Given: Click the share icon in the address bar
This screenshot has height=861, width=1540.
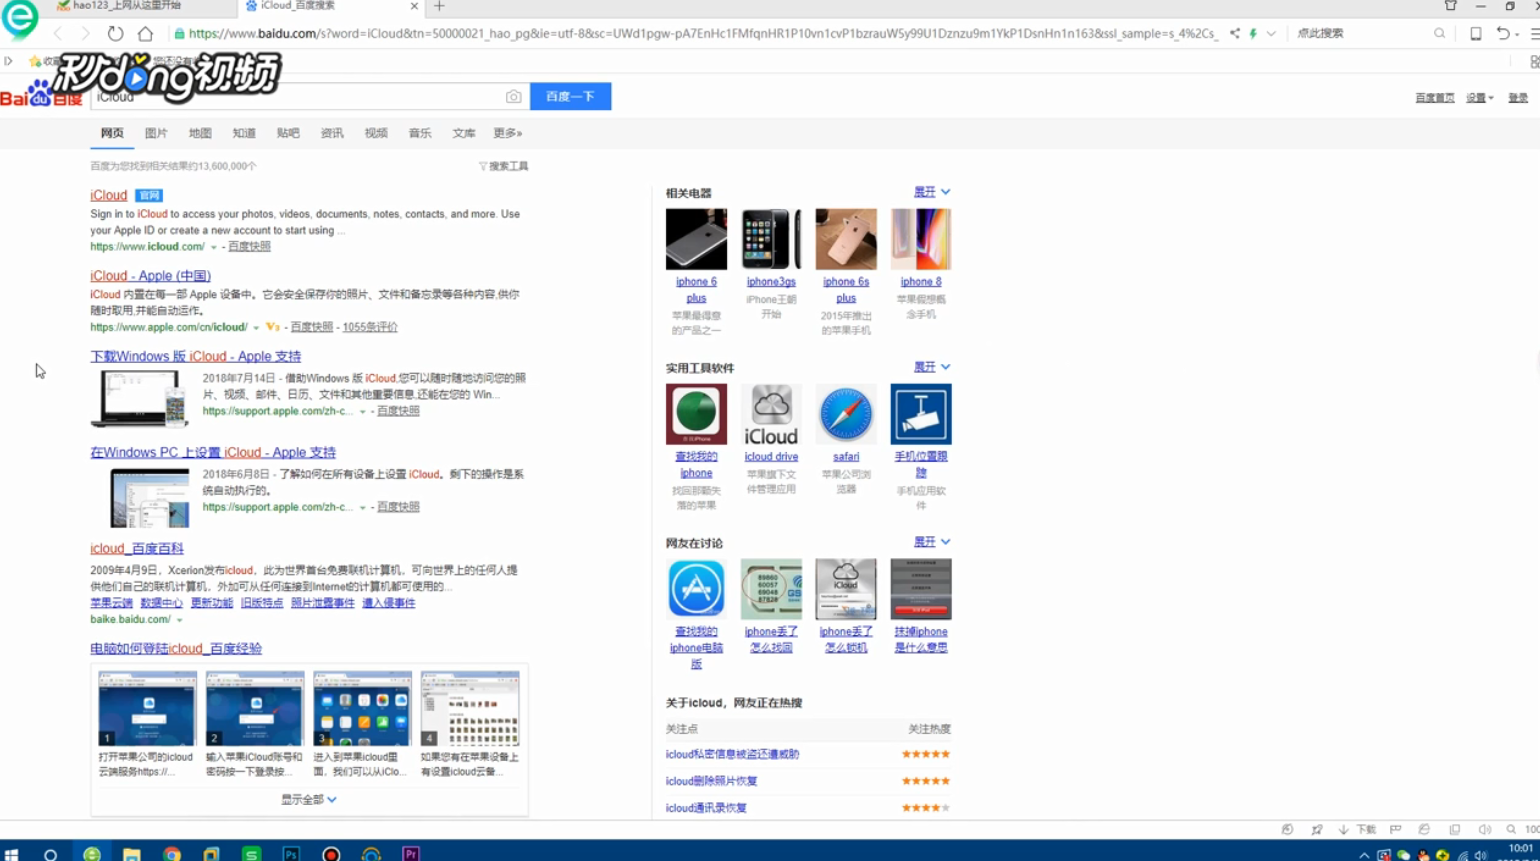Looking at the screenshot, I should (x=1235, y=34).
